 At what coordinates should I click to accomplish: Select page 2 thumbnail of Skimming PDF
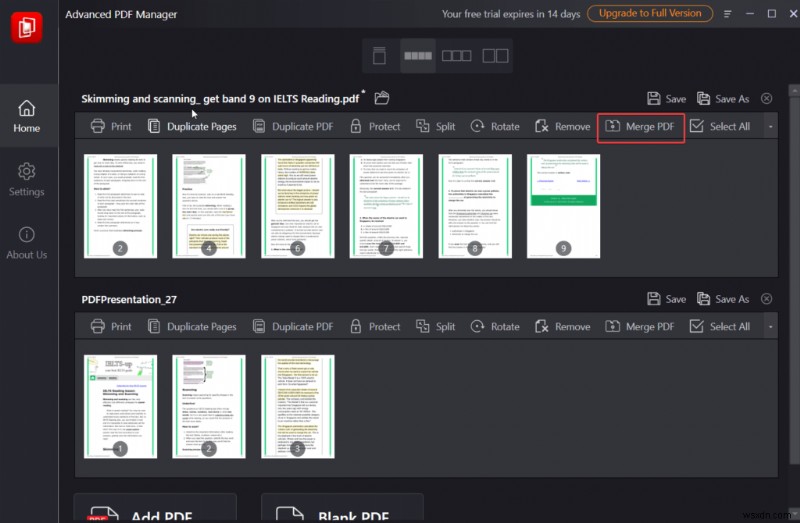120,206
